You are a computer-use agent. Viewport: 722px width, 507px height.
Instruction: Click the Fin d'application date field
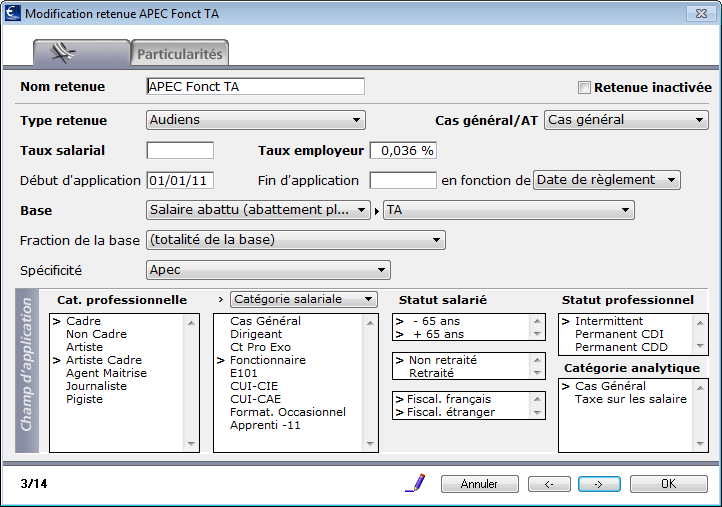coord(403,181)
